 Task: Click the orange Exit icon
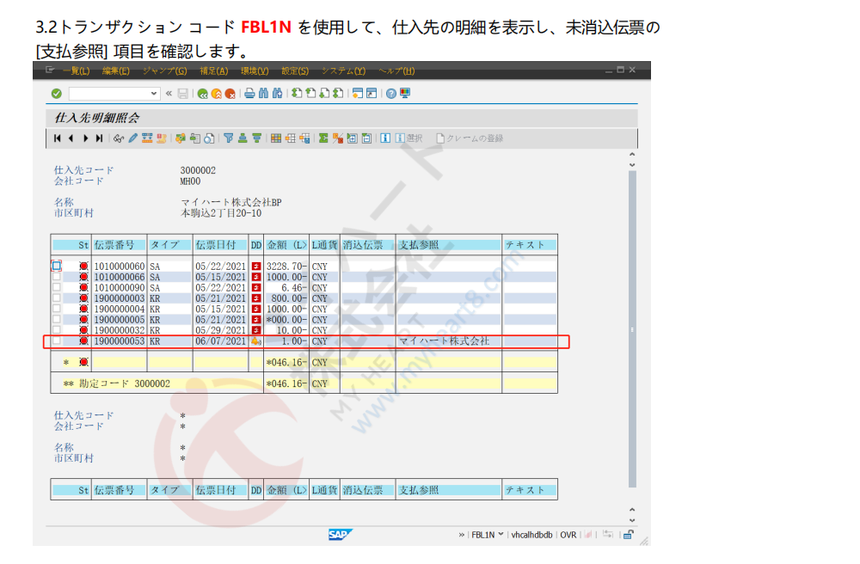click(x=217, y=94)
